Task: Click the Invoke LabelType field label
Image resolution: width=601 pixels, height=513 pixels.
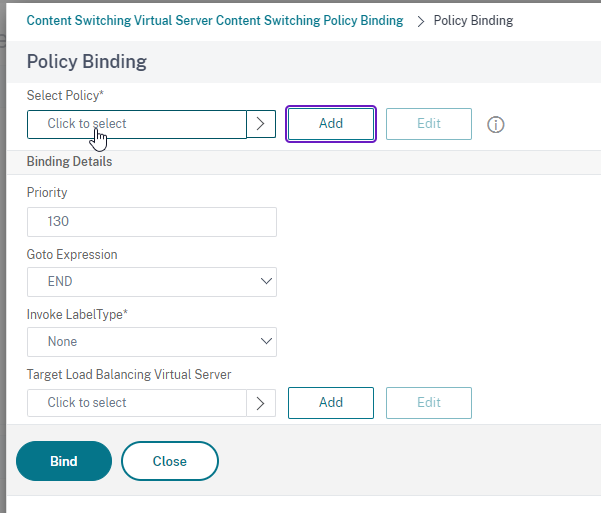Action: [77, 314]
